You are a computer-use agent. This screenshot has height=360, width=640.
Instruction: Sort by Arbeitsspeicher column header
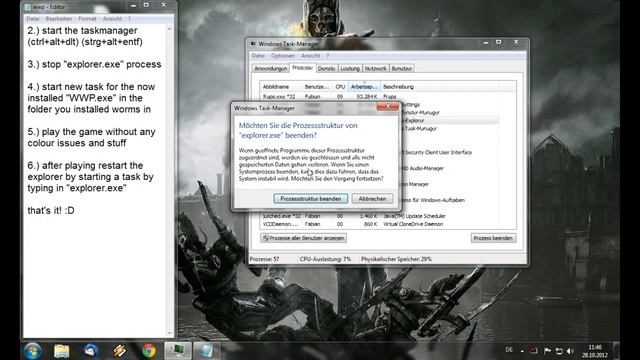(364, 87)
